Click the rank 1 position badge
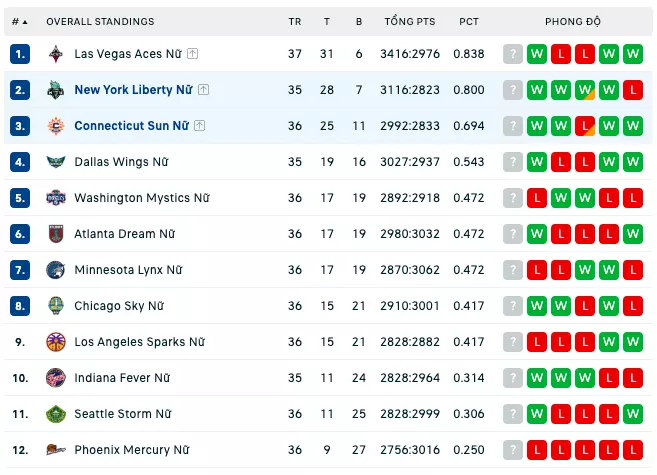 click(x=20, y=54)
